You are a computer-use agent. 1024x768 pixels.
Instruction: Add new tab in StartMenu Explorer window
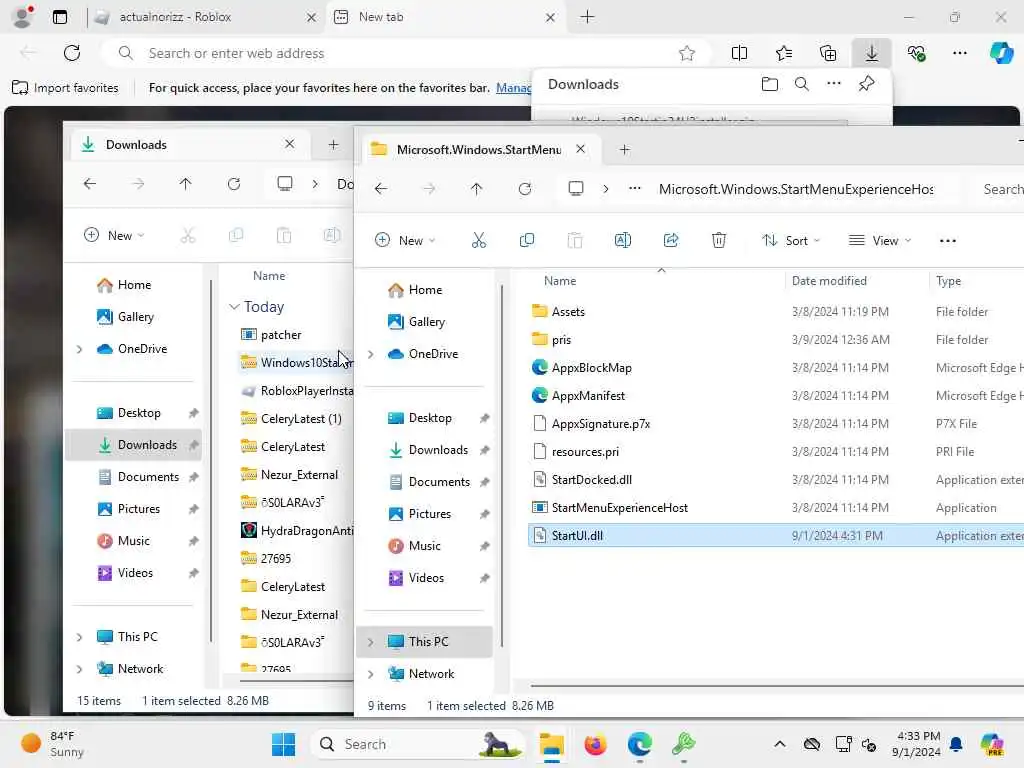point(624,150)
